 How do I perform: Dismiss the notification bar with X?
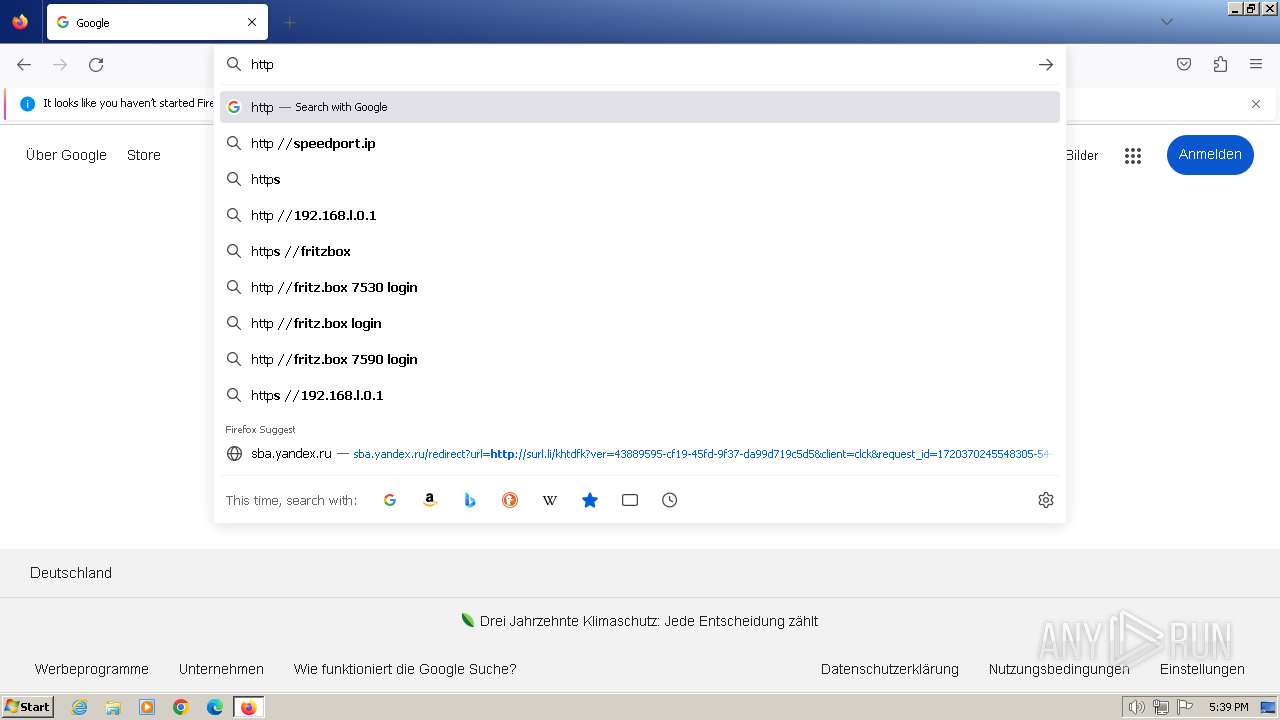pos(1256,103)
